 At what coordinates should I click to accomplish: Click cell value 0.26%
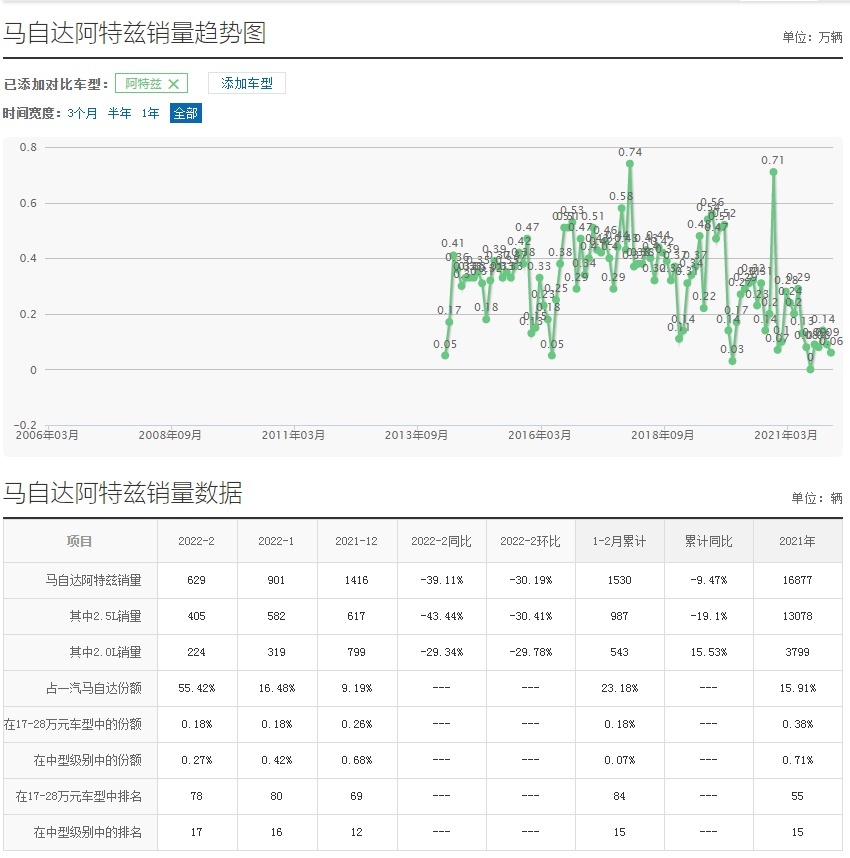point(356,724)
